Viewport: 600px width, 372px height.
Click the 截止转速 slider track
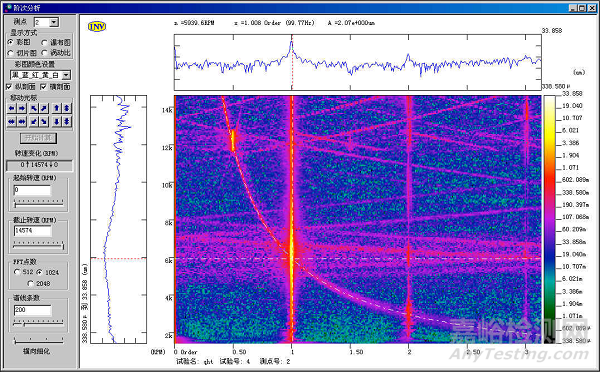pyautogui.click(x=39, y=245)
